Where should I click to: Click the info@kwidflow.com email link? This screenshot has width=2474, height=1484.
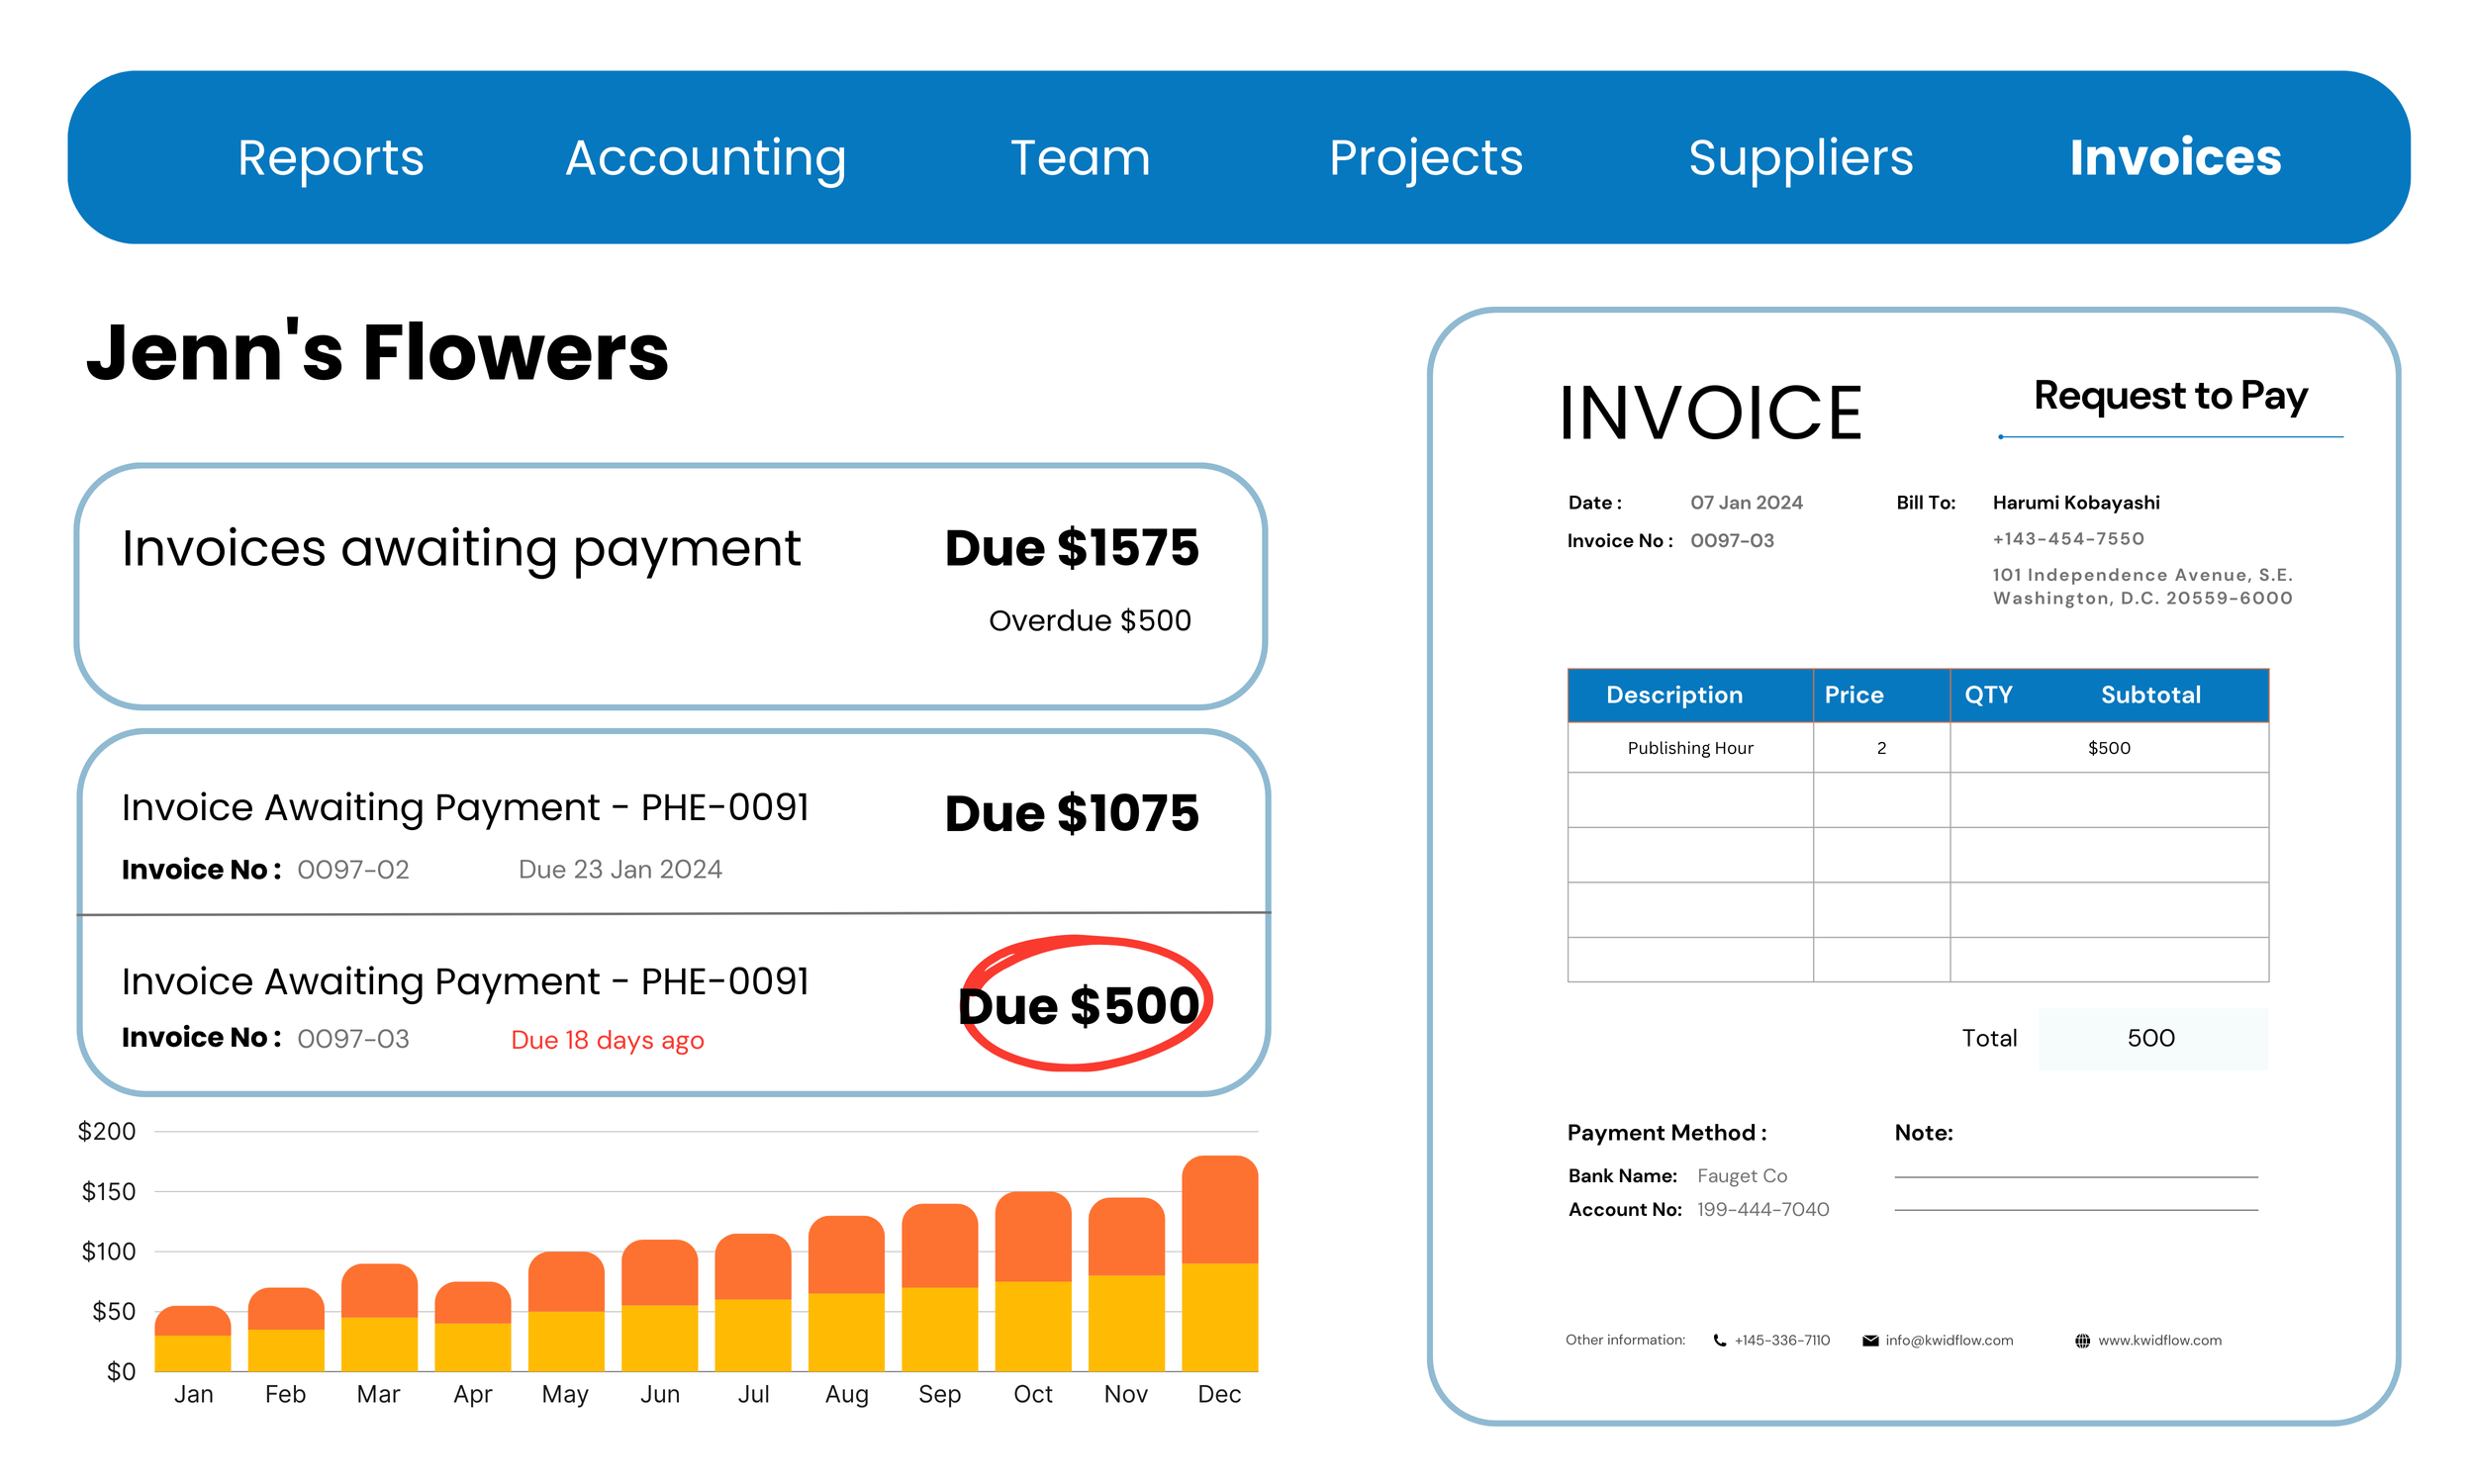coord(1949,1341)
